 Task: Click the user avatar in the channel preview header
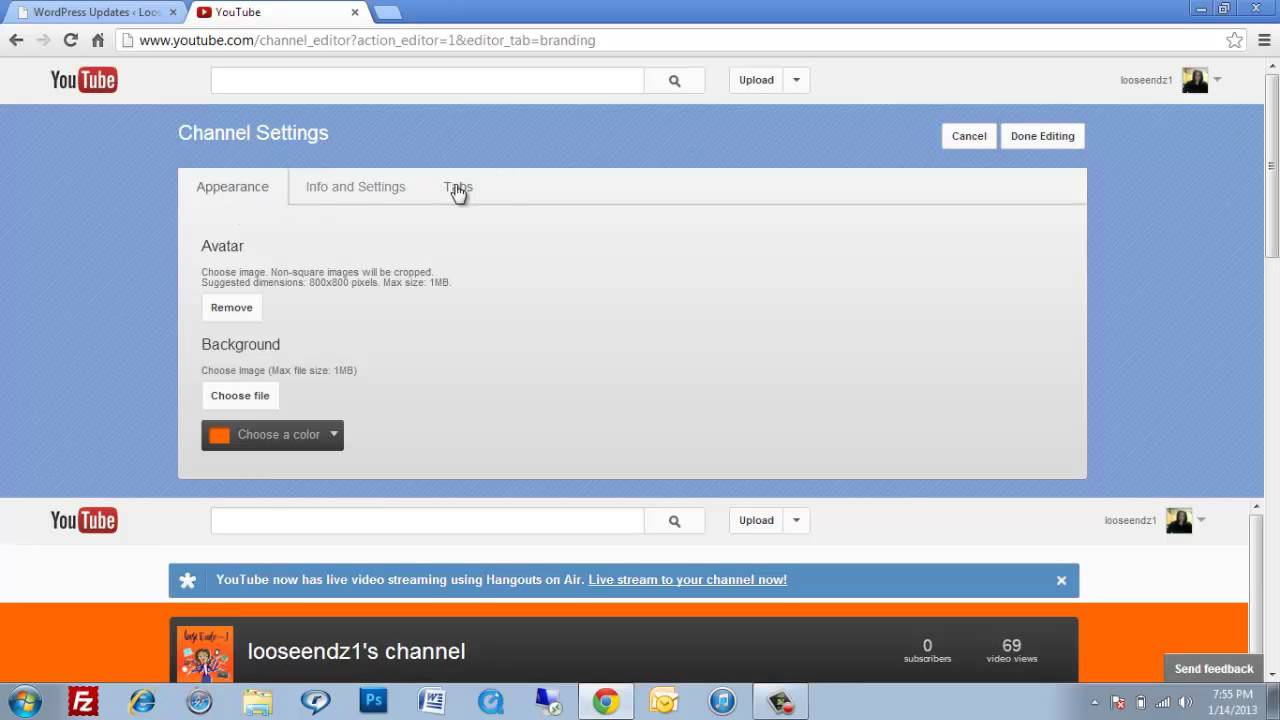(1179, 520)
